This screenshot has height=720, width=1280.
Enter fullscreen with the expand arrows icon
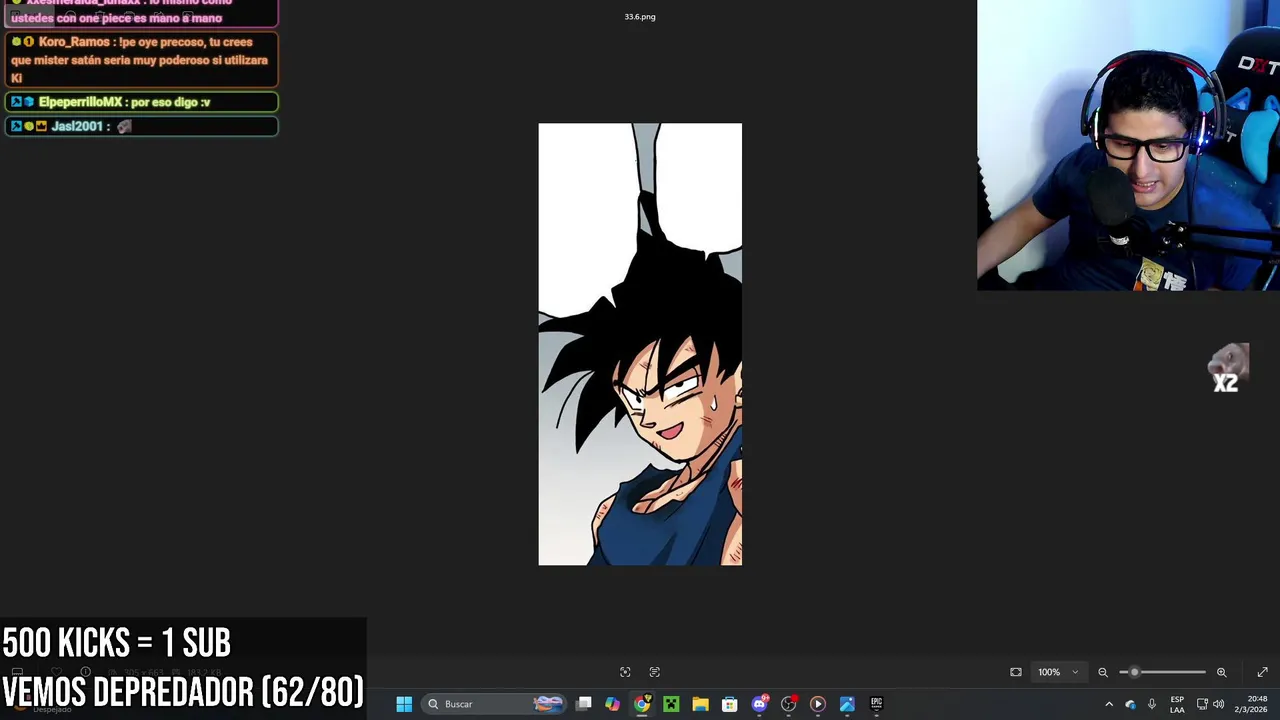(x=1262, y=672)
